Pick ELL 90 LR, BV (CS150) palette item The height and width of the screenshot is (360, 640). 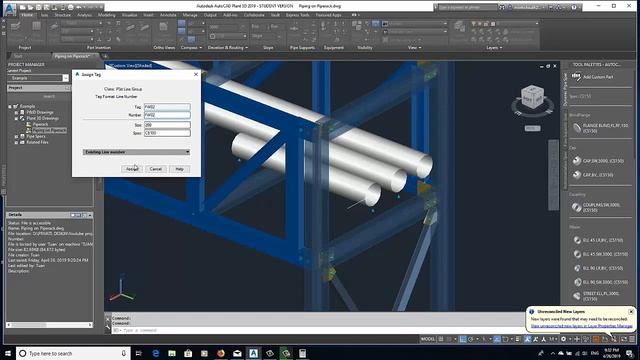(599, 268)
